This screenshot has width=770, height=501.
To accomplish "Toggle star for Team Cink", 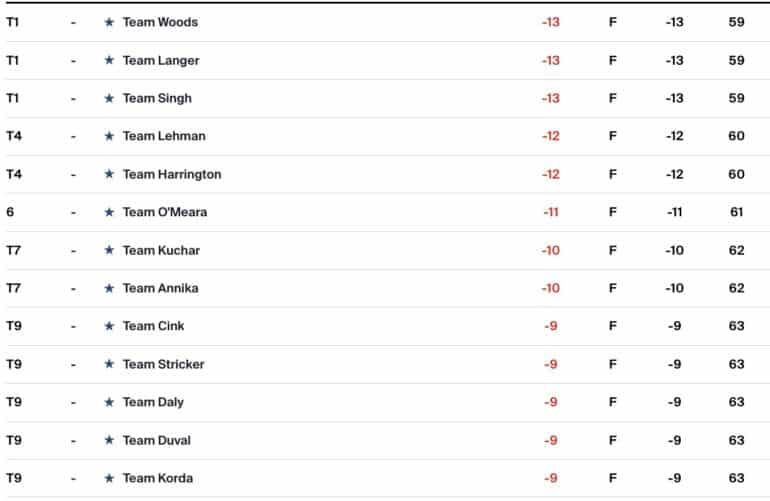I will pyautogui.click(x=109, y=326).
